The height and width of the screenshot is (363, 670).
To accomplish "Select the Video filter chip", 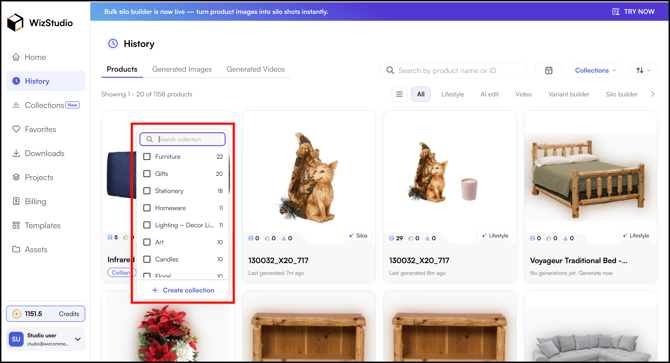I will [523, 94].
